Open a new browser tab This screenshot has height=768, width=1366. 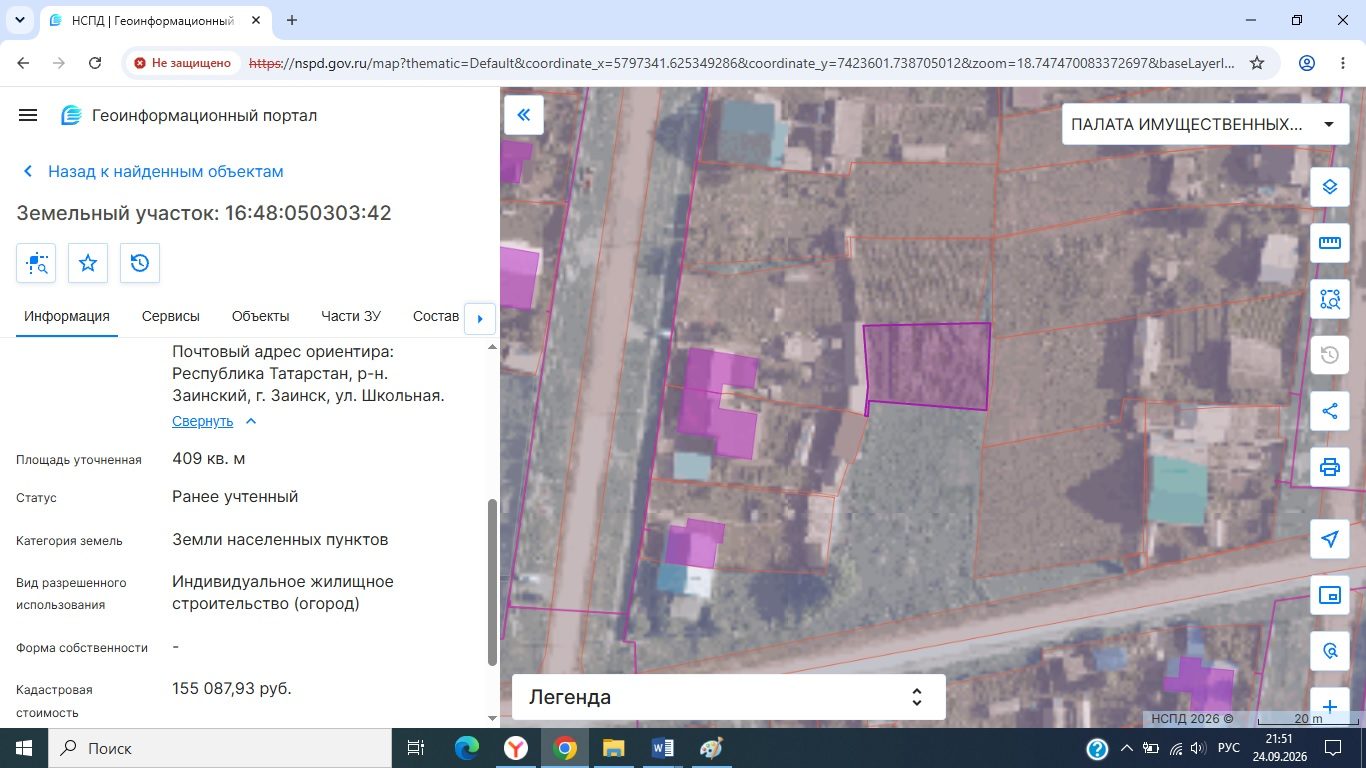tap(292, 20)
